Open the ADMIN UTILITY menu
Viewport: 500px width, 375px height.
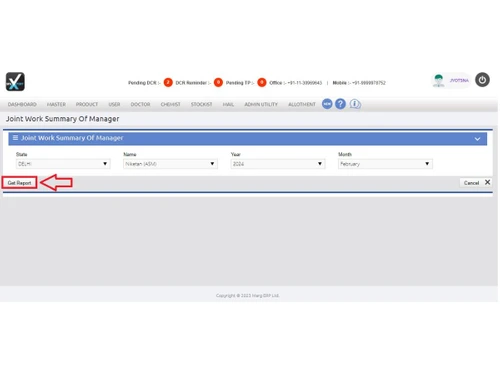pos(261,104)
